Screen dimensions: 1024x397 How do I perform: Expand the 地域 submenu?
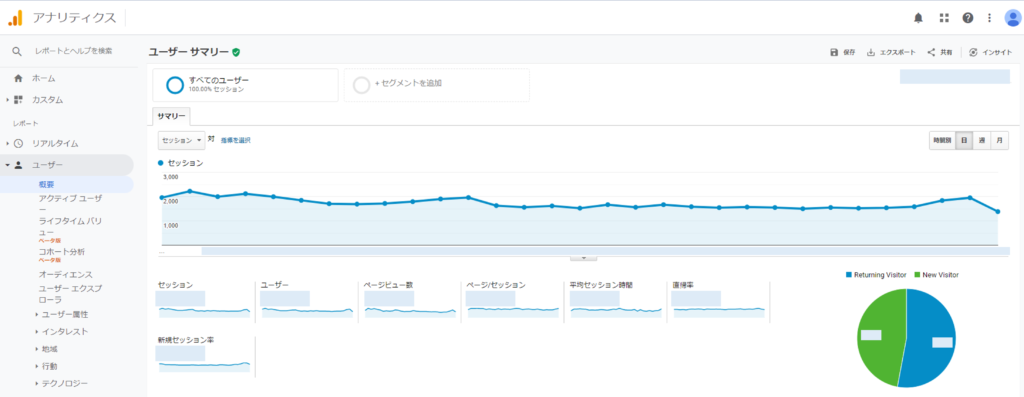[37, 349]
